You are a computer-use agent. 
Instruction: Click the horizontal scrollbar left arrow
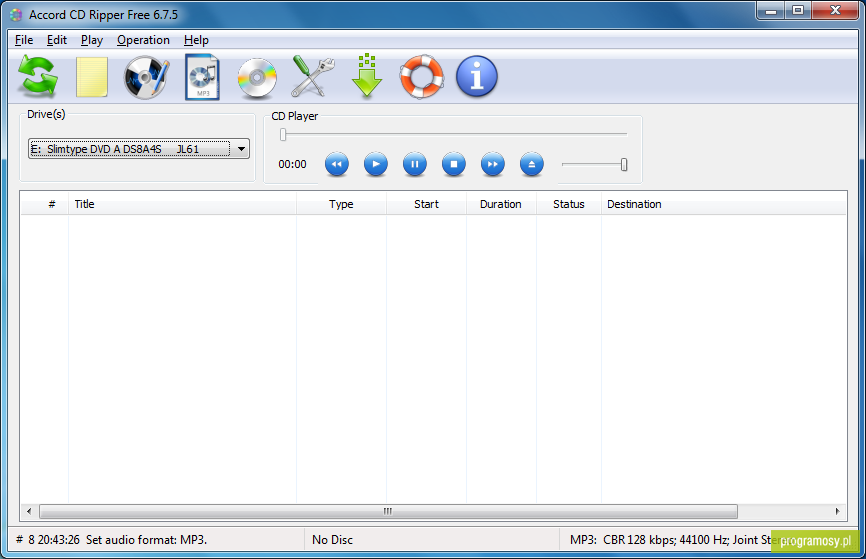click(x=29, y=511)
